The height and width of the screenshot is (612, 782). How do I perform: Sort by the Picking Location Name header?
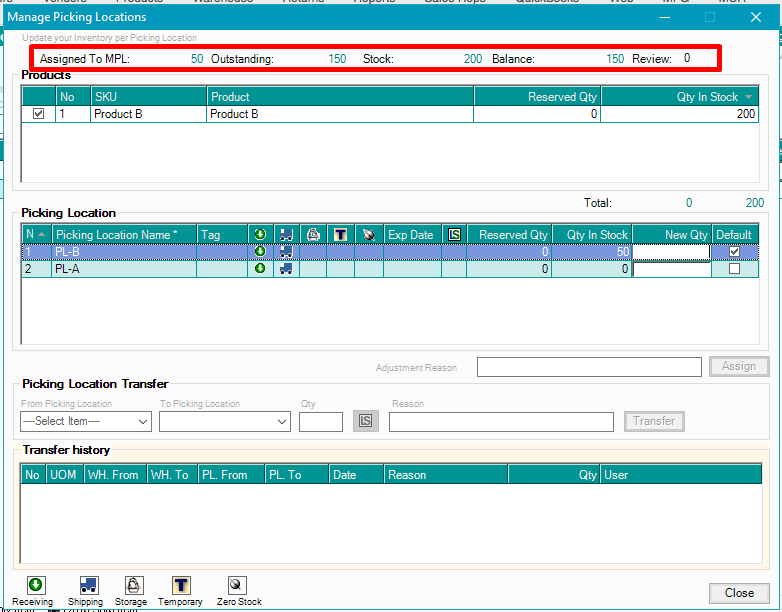[x=116, y=235]
